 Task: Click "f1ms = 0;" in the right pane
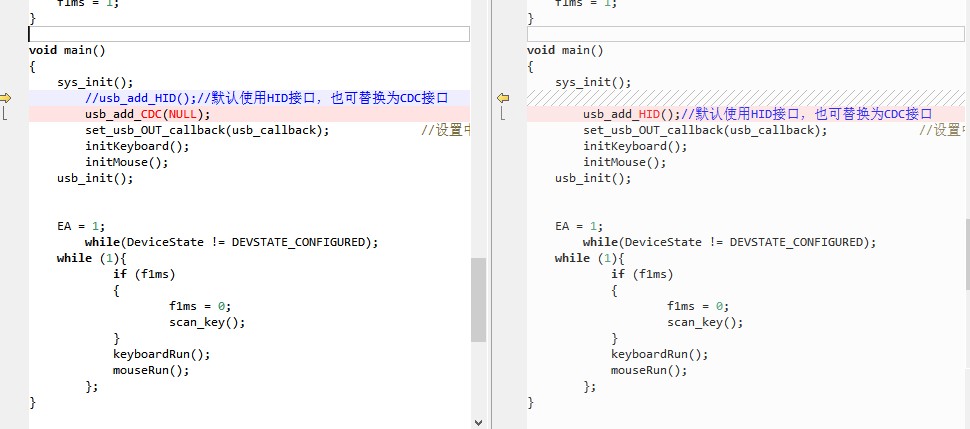[x=698, y=306]
